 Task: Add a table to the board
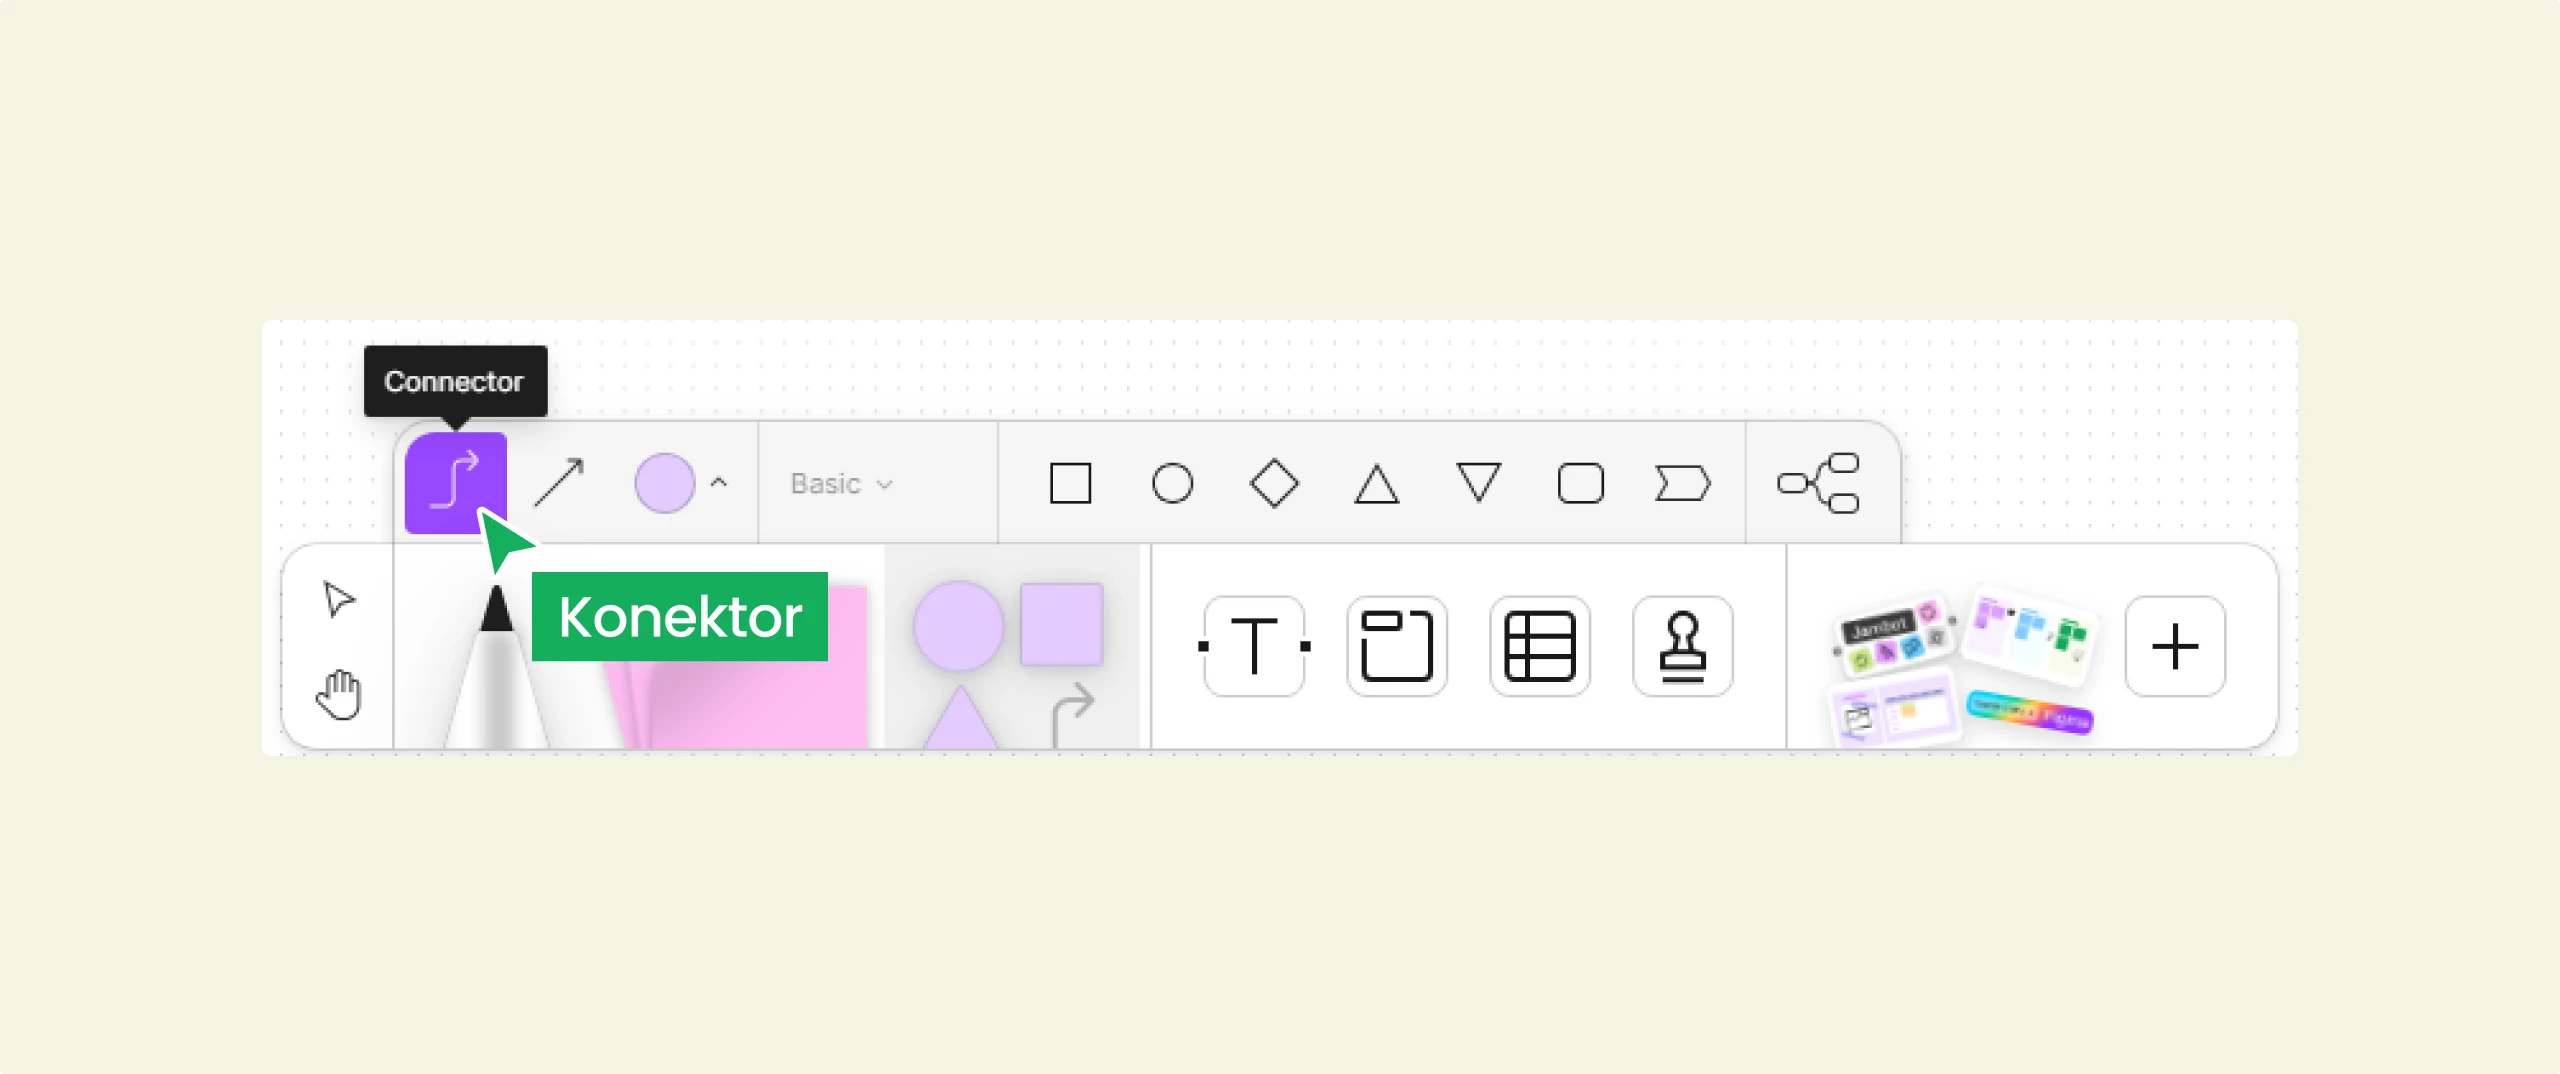click(1540, 646)
